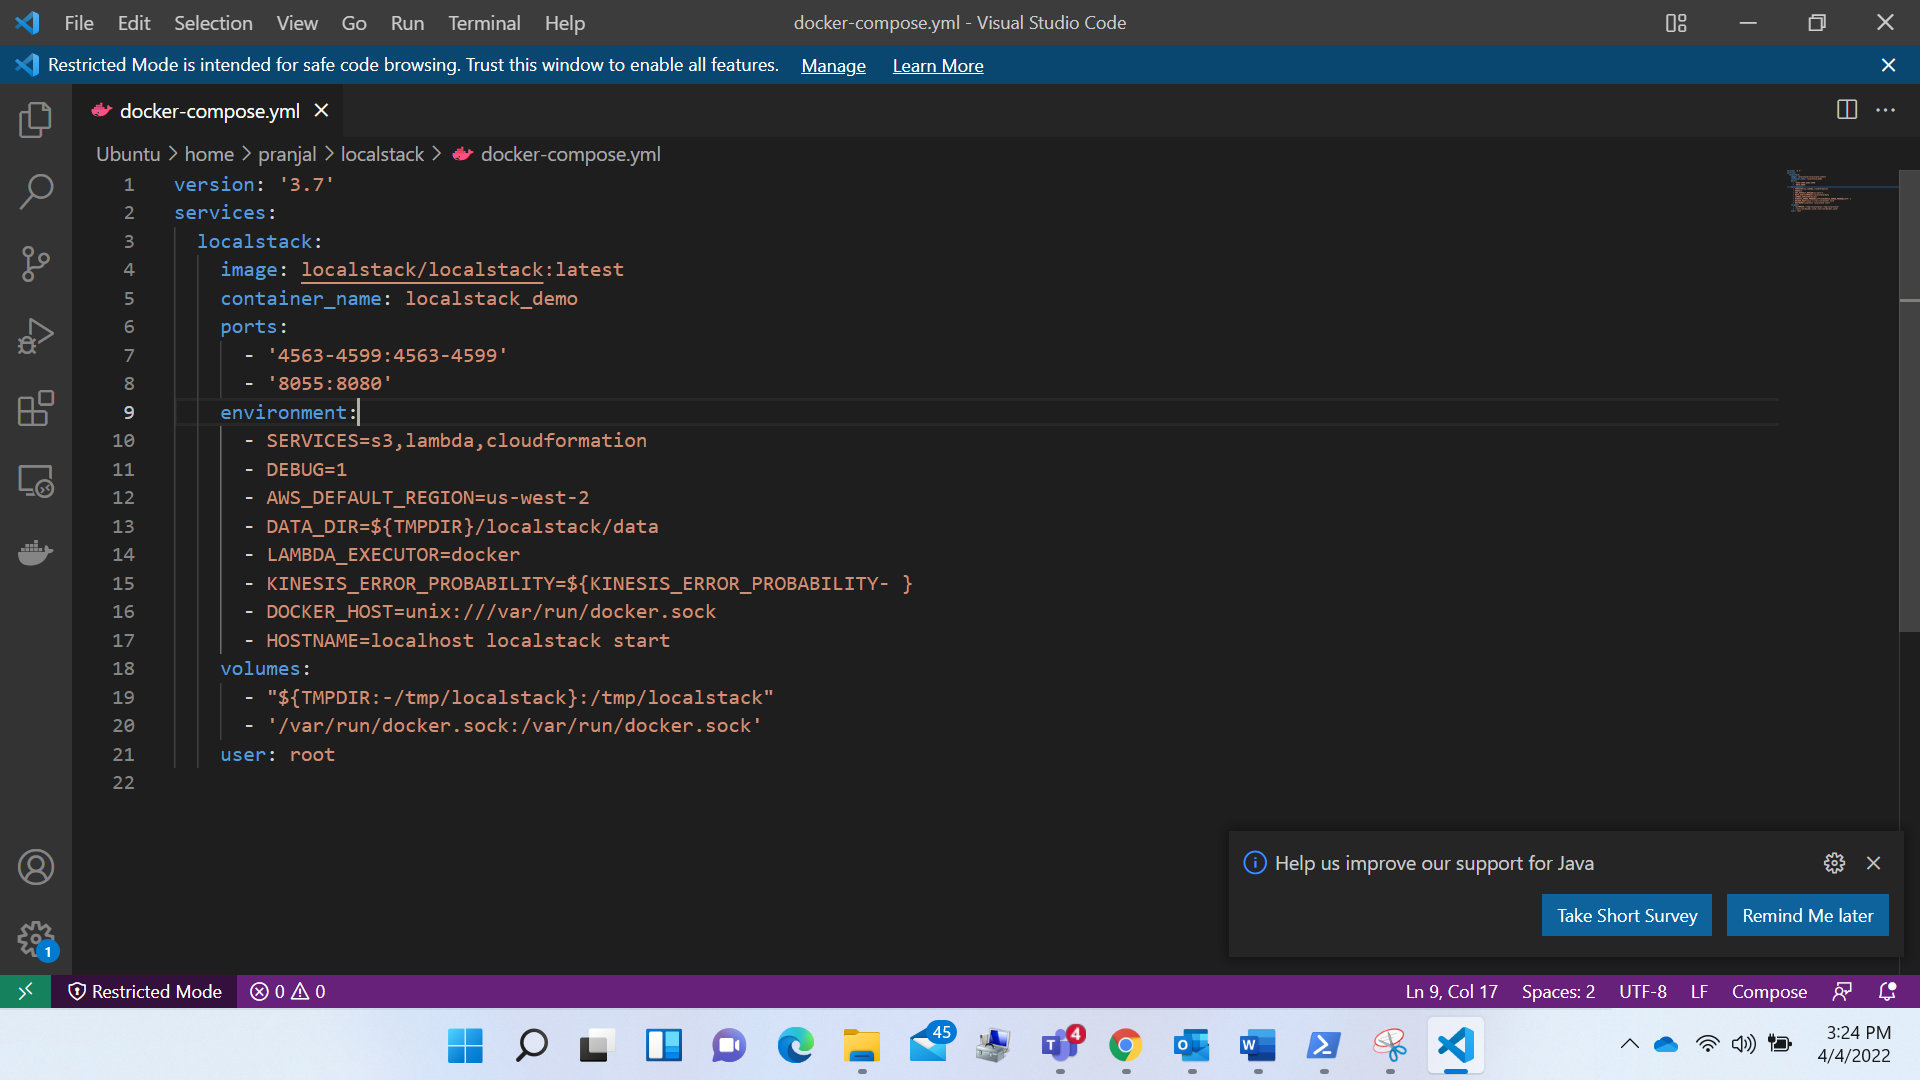Open the Spaces: 2 indentation selector
Viewport: 1920px width, 1080px height.
coord(1558,991)
